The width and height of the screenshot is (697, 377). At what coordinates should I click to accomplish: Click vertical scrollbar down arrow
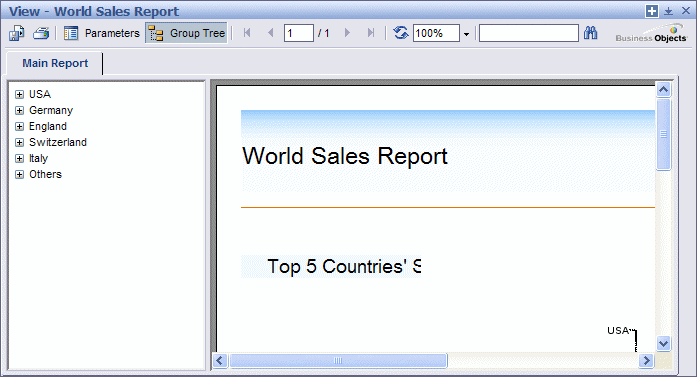663,343
